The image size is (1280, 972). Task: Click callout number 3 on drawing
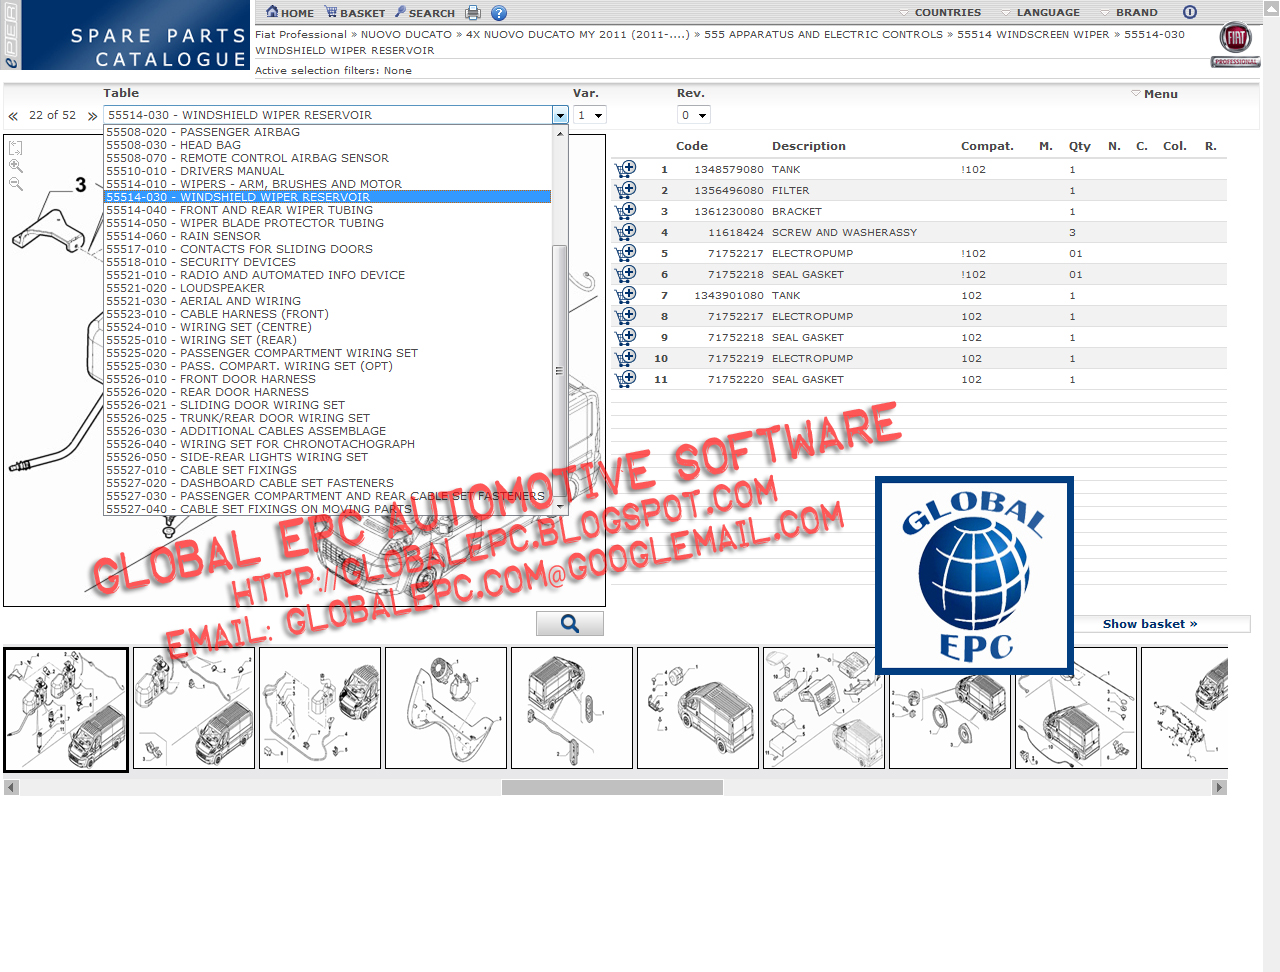pos(81,185)
